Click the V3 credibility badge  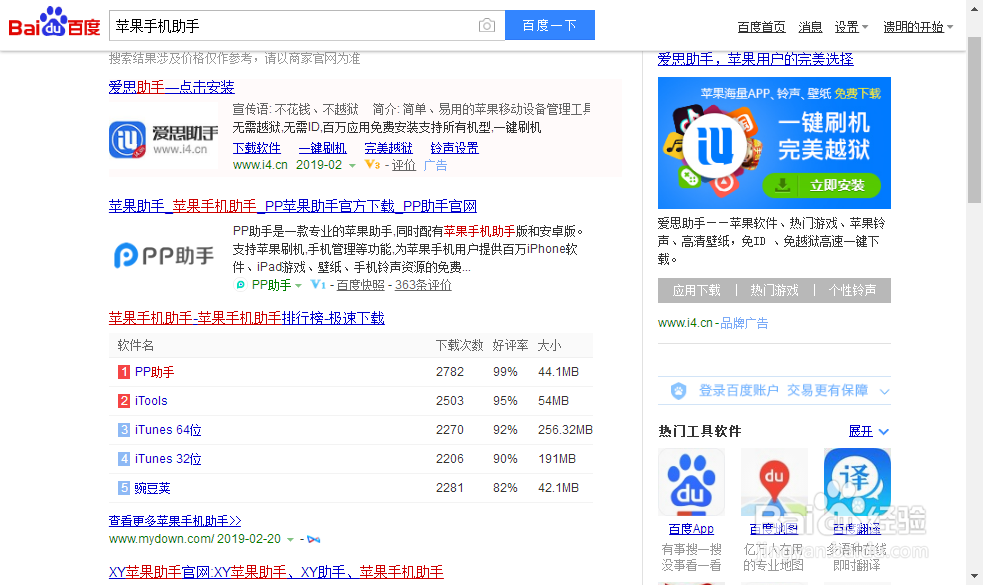point(372,165)
